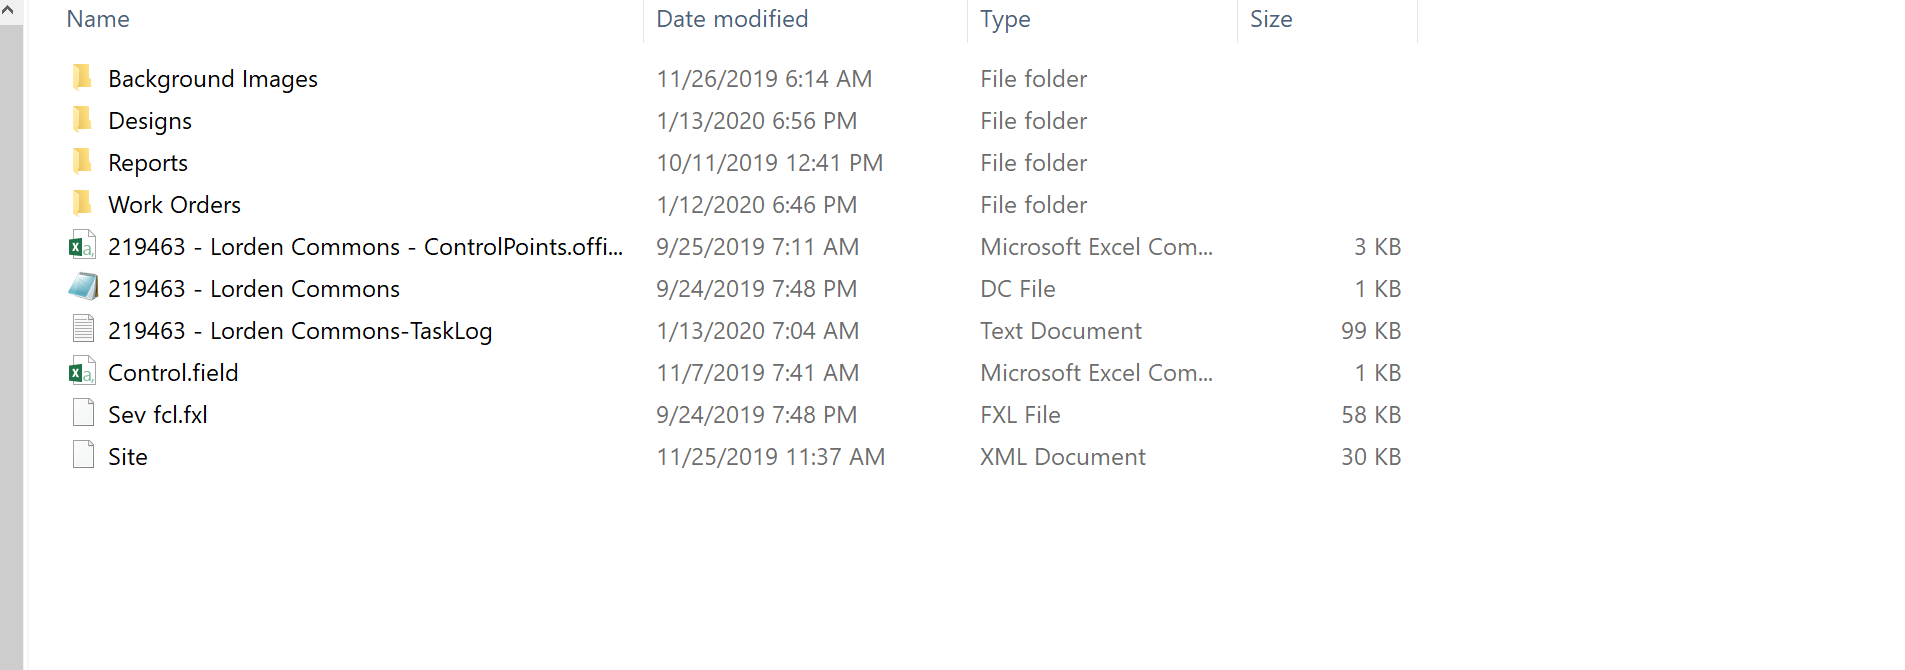Select the 219463 - Lorden Commons-TaskLog file
This screenshot has width=1905, height=670.
tap(299, 330)
